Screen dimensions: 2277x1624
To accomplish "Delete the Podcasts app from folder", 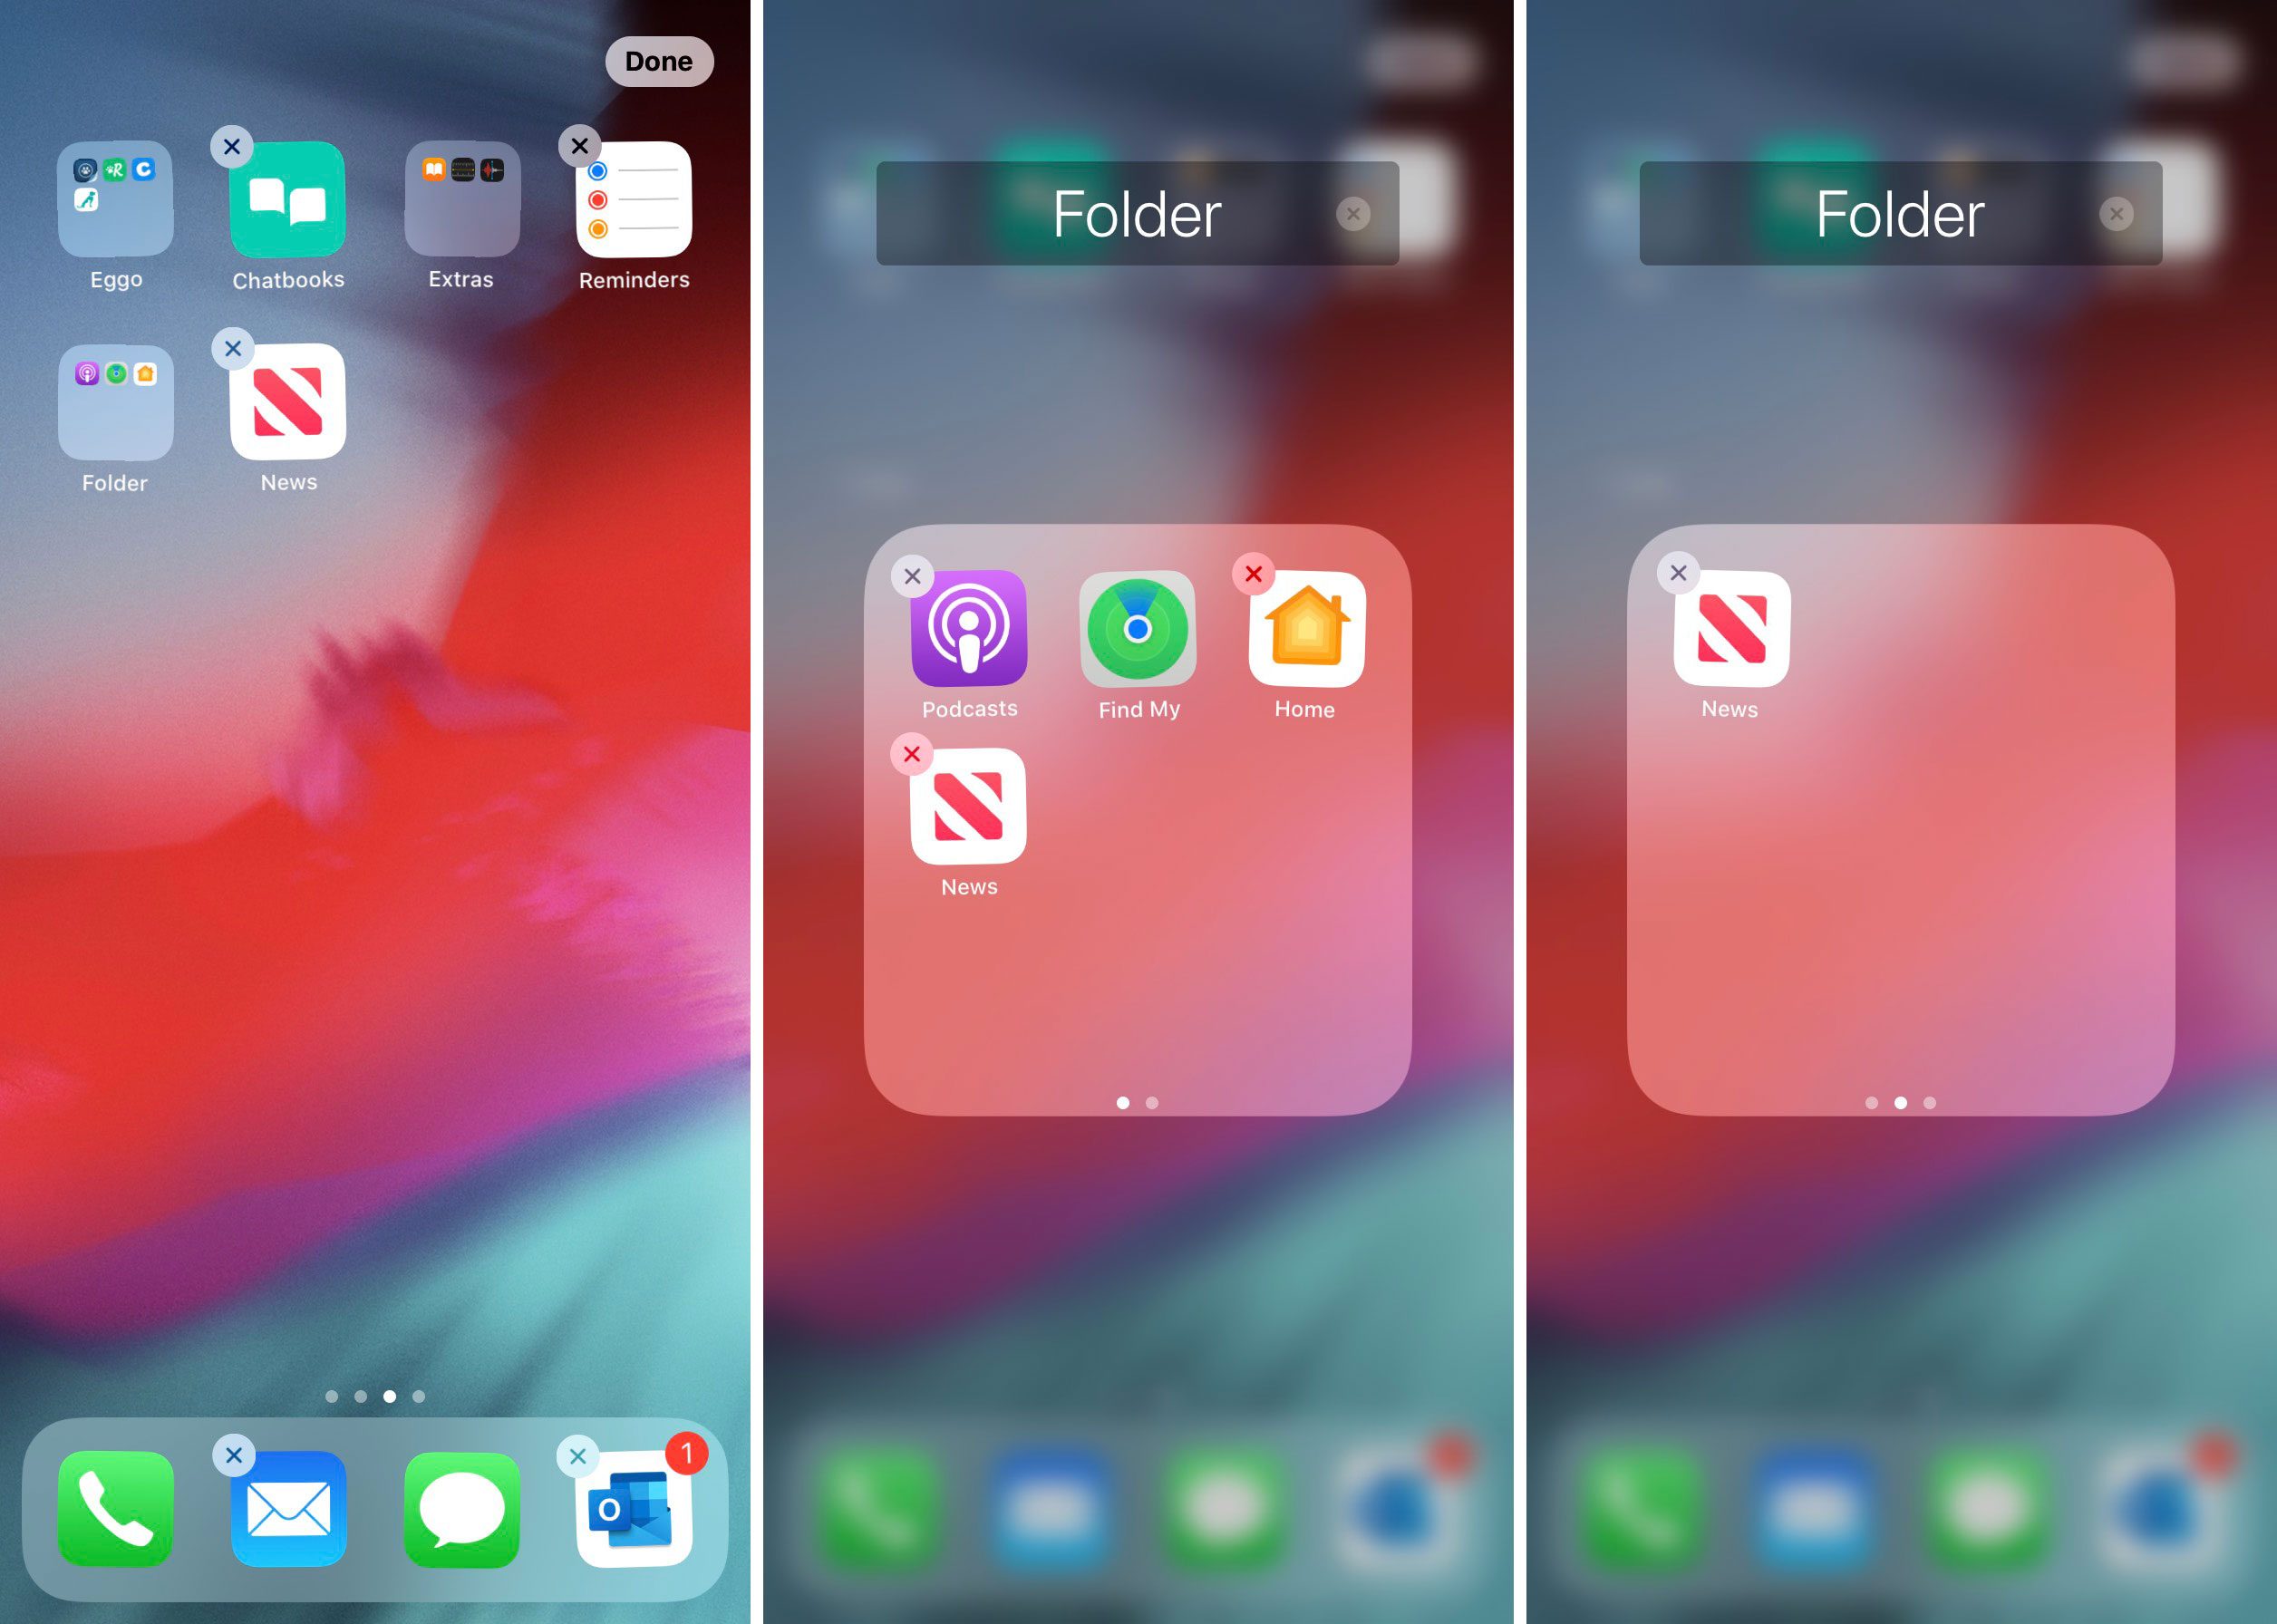I will (x=909, y=573).
